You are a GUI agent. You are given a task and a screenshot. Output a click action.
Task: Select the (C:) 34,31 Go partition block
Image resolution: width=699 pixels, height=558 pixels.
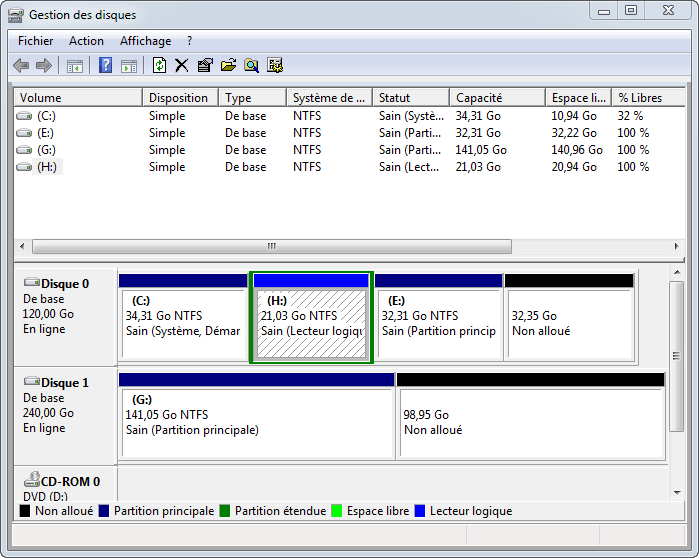[183, 317]
